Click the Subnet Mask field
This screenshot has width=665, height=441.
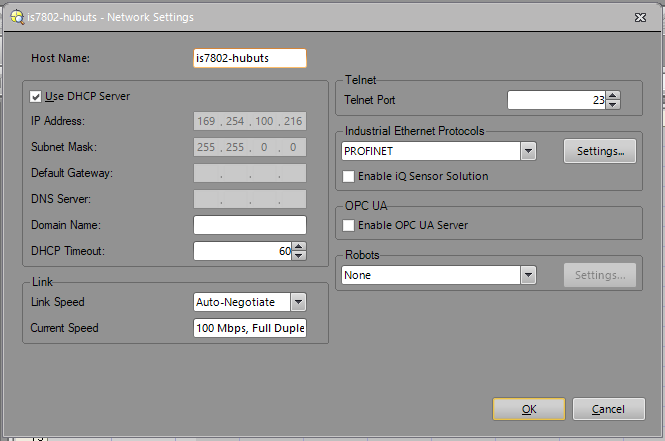pyautogui.click(x=250, y=147)
